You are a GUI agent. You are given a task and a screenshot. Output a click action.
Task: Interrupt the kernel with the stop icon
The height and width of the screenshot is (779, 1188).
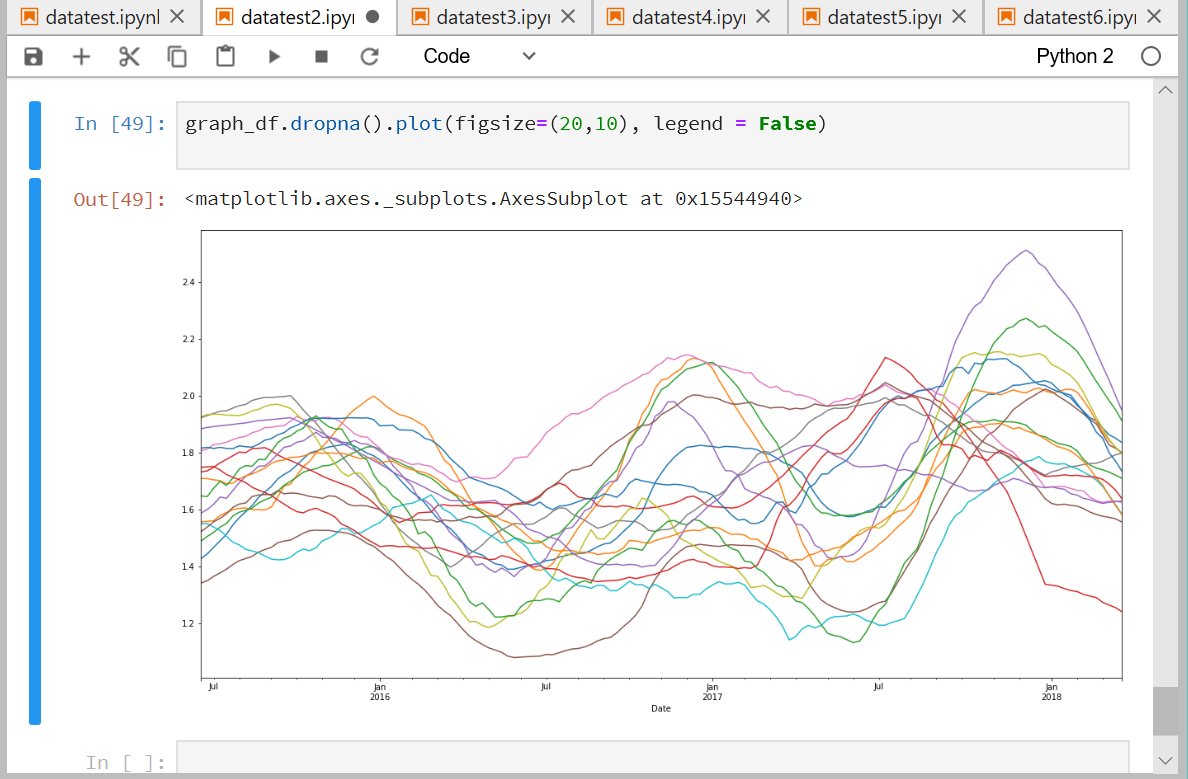321,56
